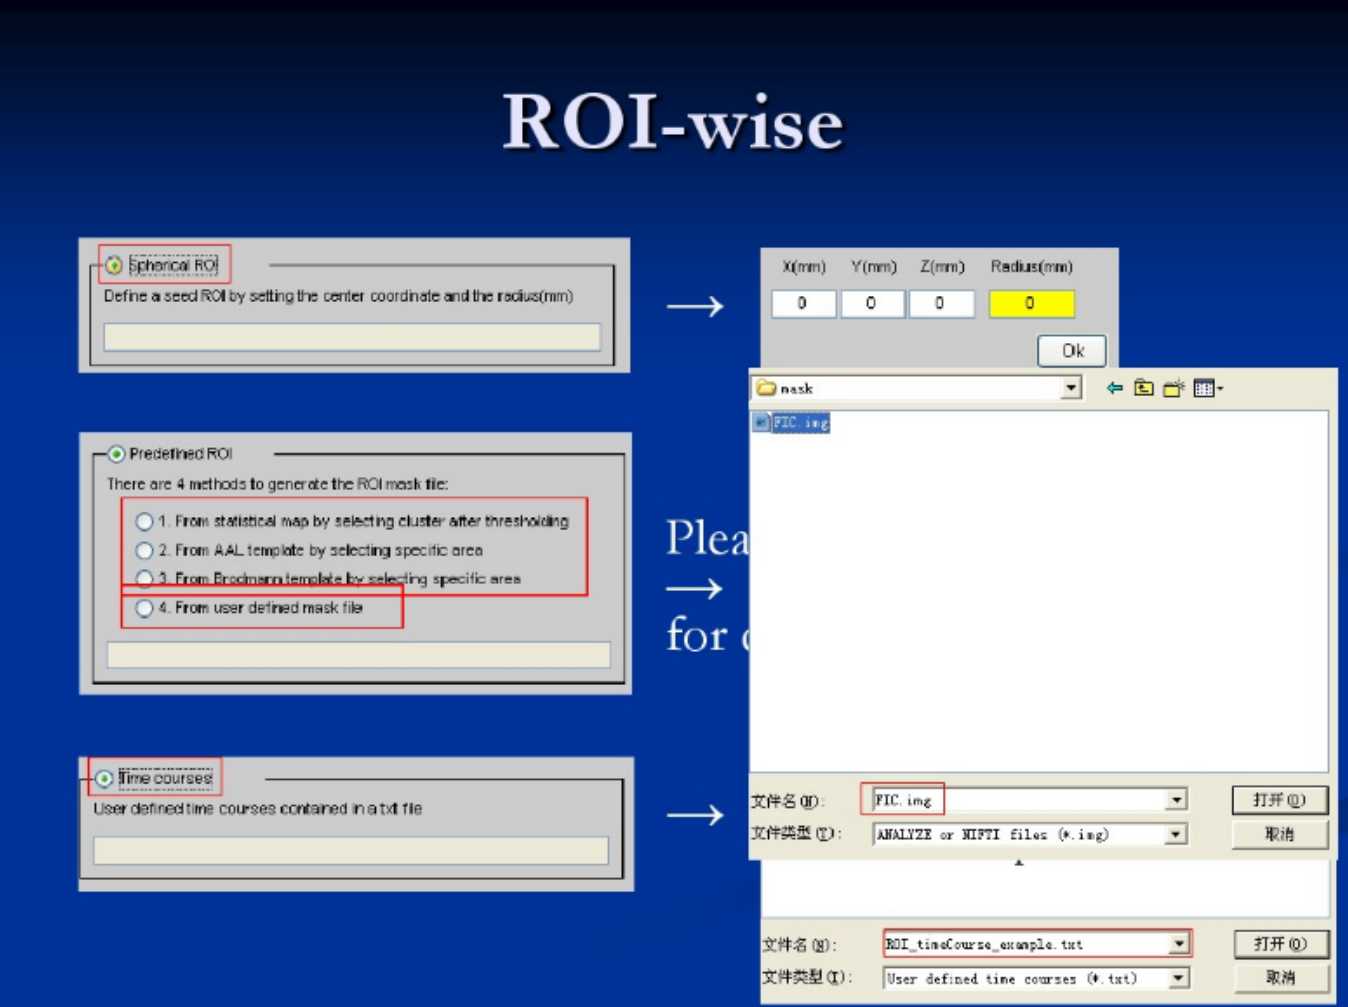Click 取消 button beside ANALYZE file type
1348x1007 pixels.
click(x=1280, y=834)
